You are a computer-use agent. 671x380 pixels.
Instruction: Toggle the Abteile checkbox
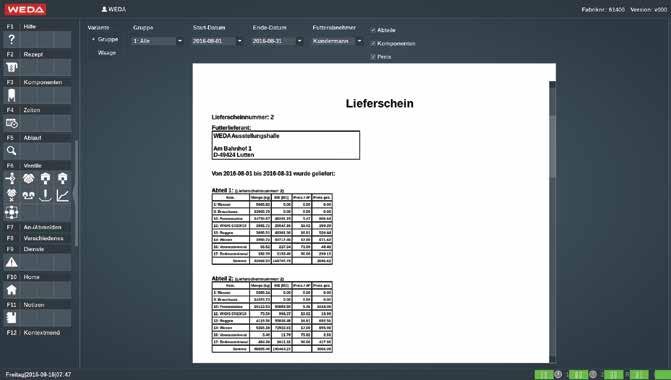(373, 30)
